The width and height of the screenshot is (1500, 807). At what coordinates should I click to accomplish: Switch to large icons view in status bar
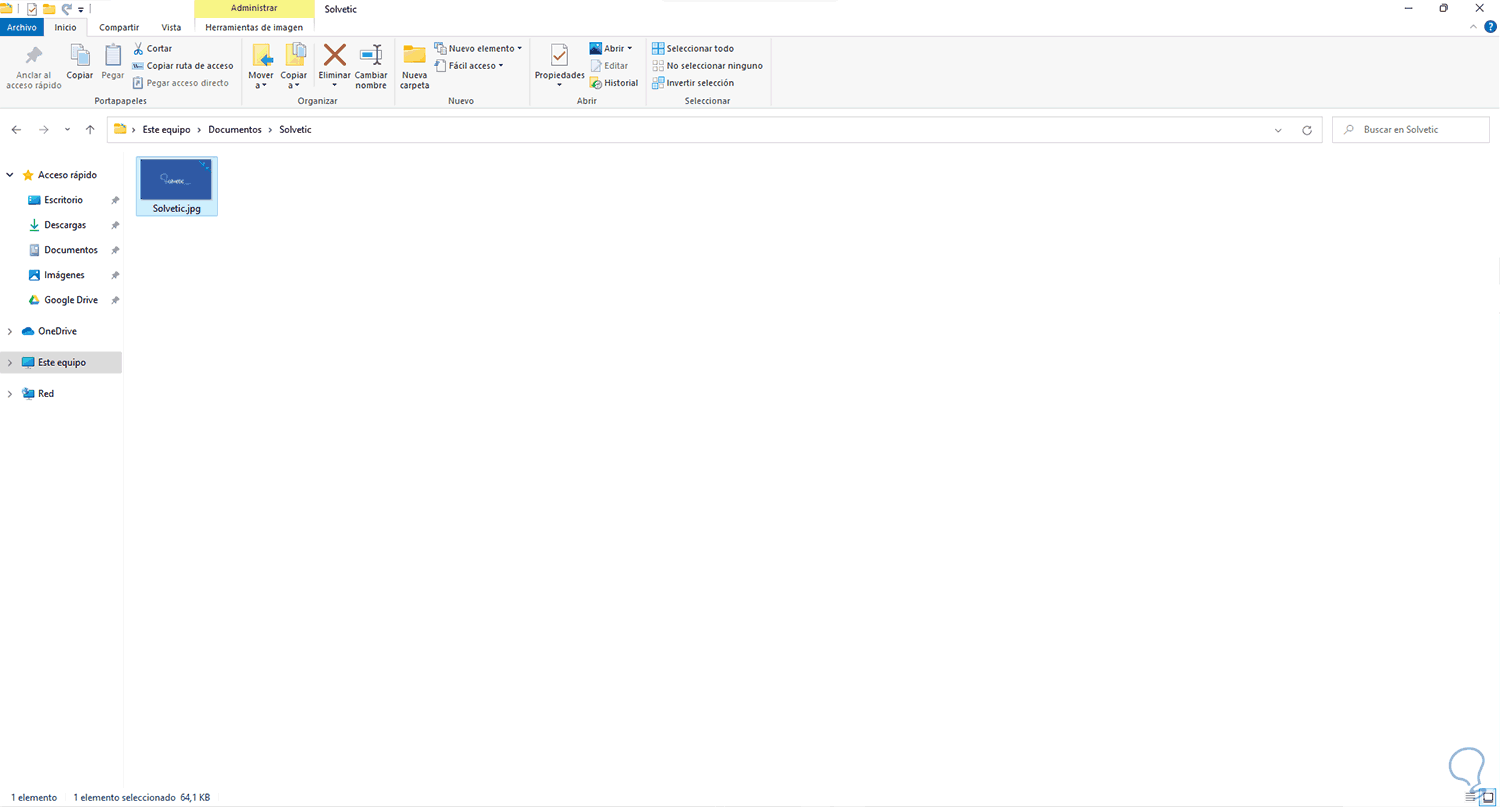click(x=1487, y=797)
